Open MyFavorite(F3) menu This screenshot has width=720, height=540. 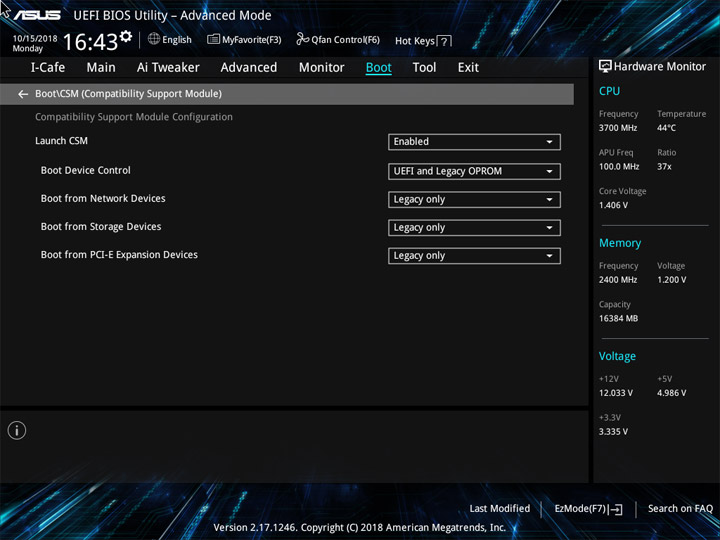pyautogui.click(x=252, y=39)
